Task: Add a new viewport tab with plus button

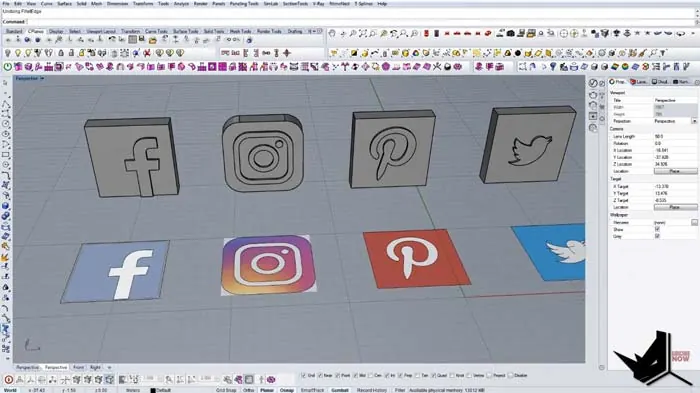Action: pyautogui.click(x=109, y=367)
